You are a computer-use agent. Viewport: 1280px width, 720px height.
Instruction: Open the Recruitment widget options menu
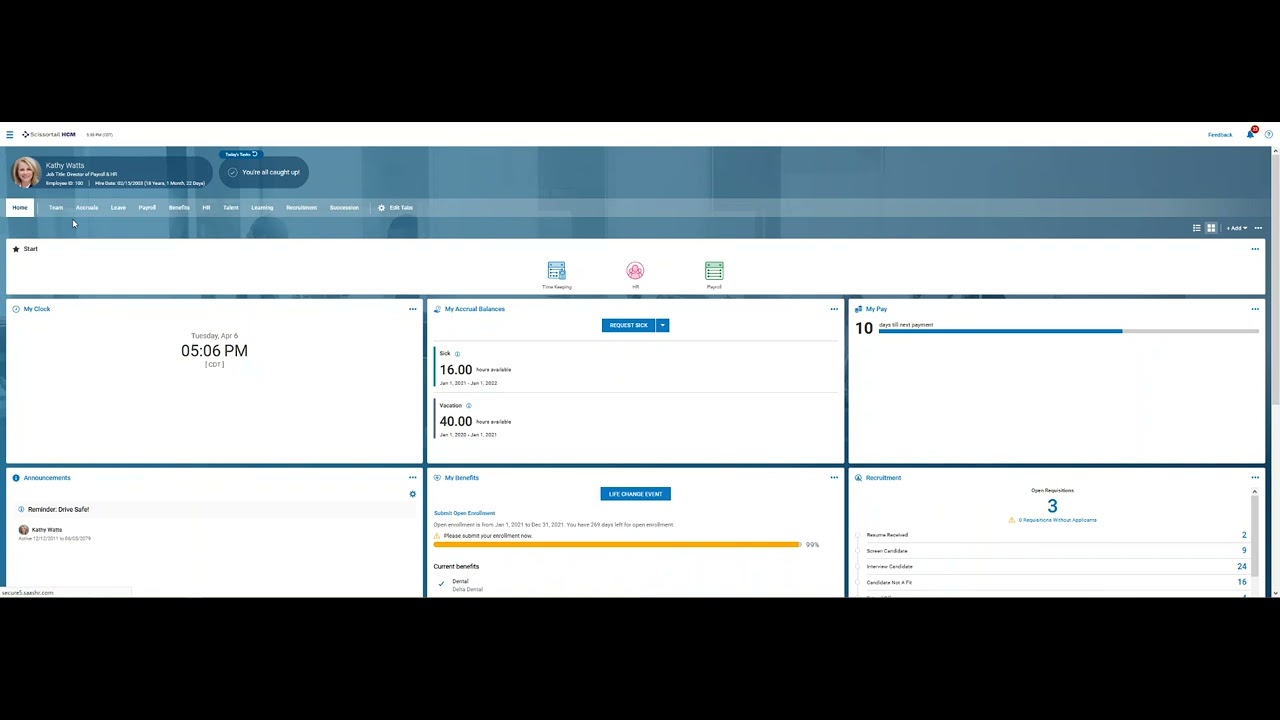pyautogui.click(x=1255, y=478)
